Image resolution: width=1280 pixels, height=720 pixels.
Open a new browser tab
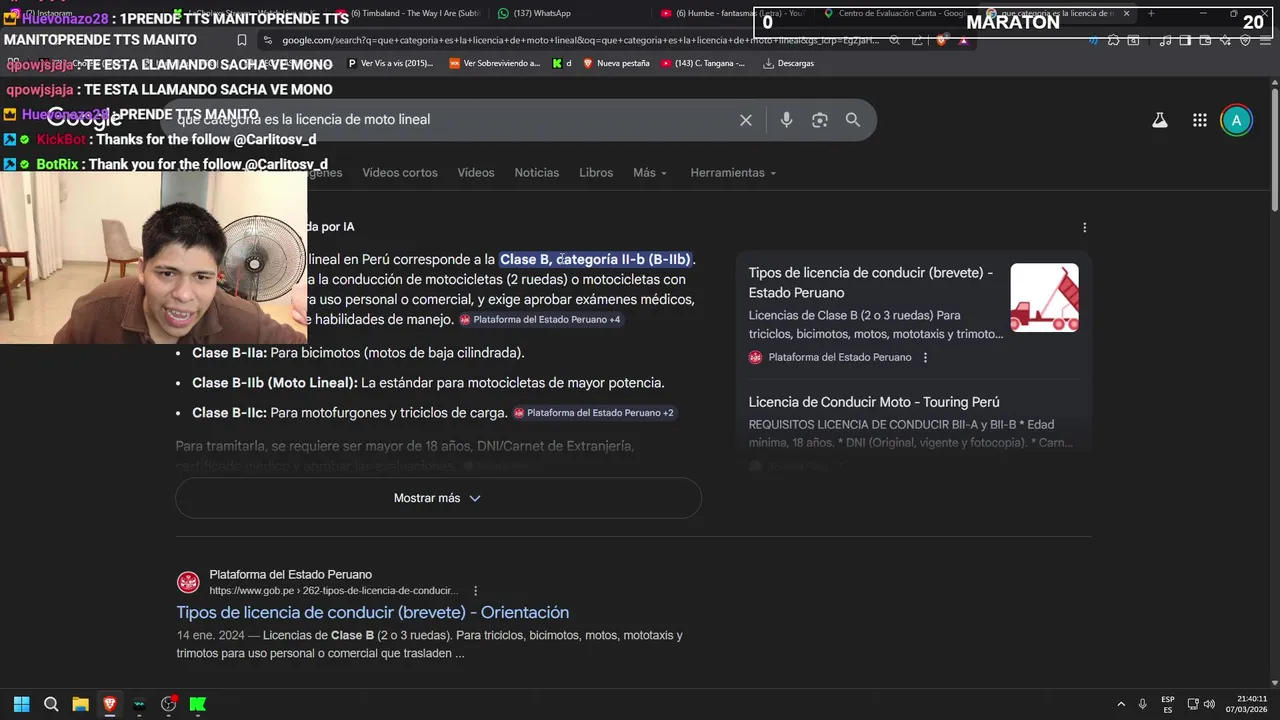(x=1151, y=13)
